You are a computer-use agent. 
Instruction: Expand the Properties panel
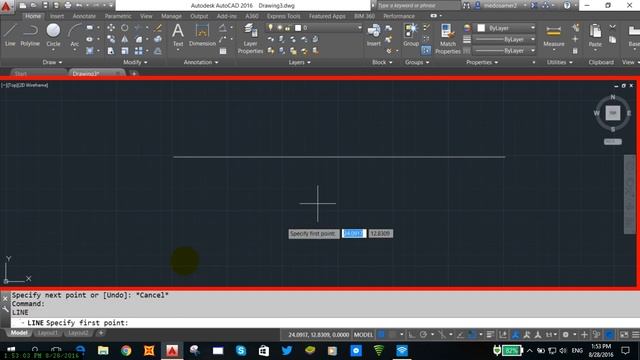482,62
